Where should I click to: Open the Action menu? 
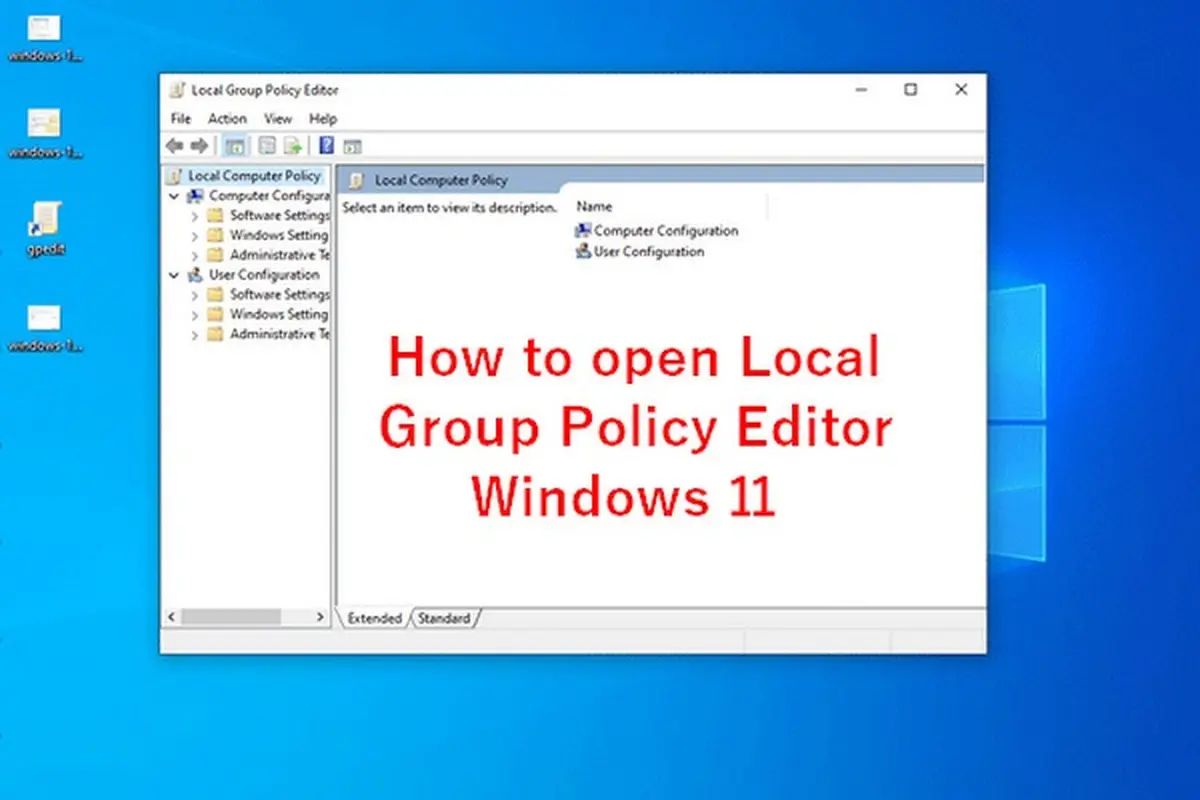227,118
